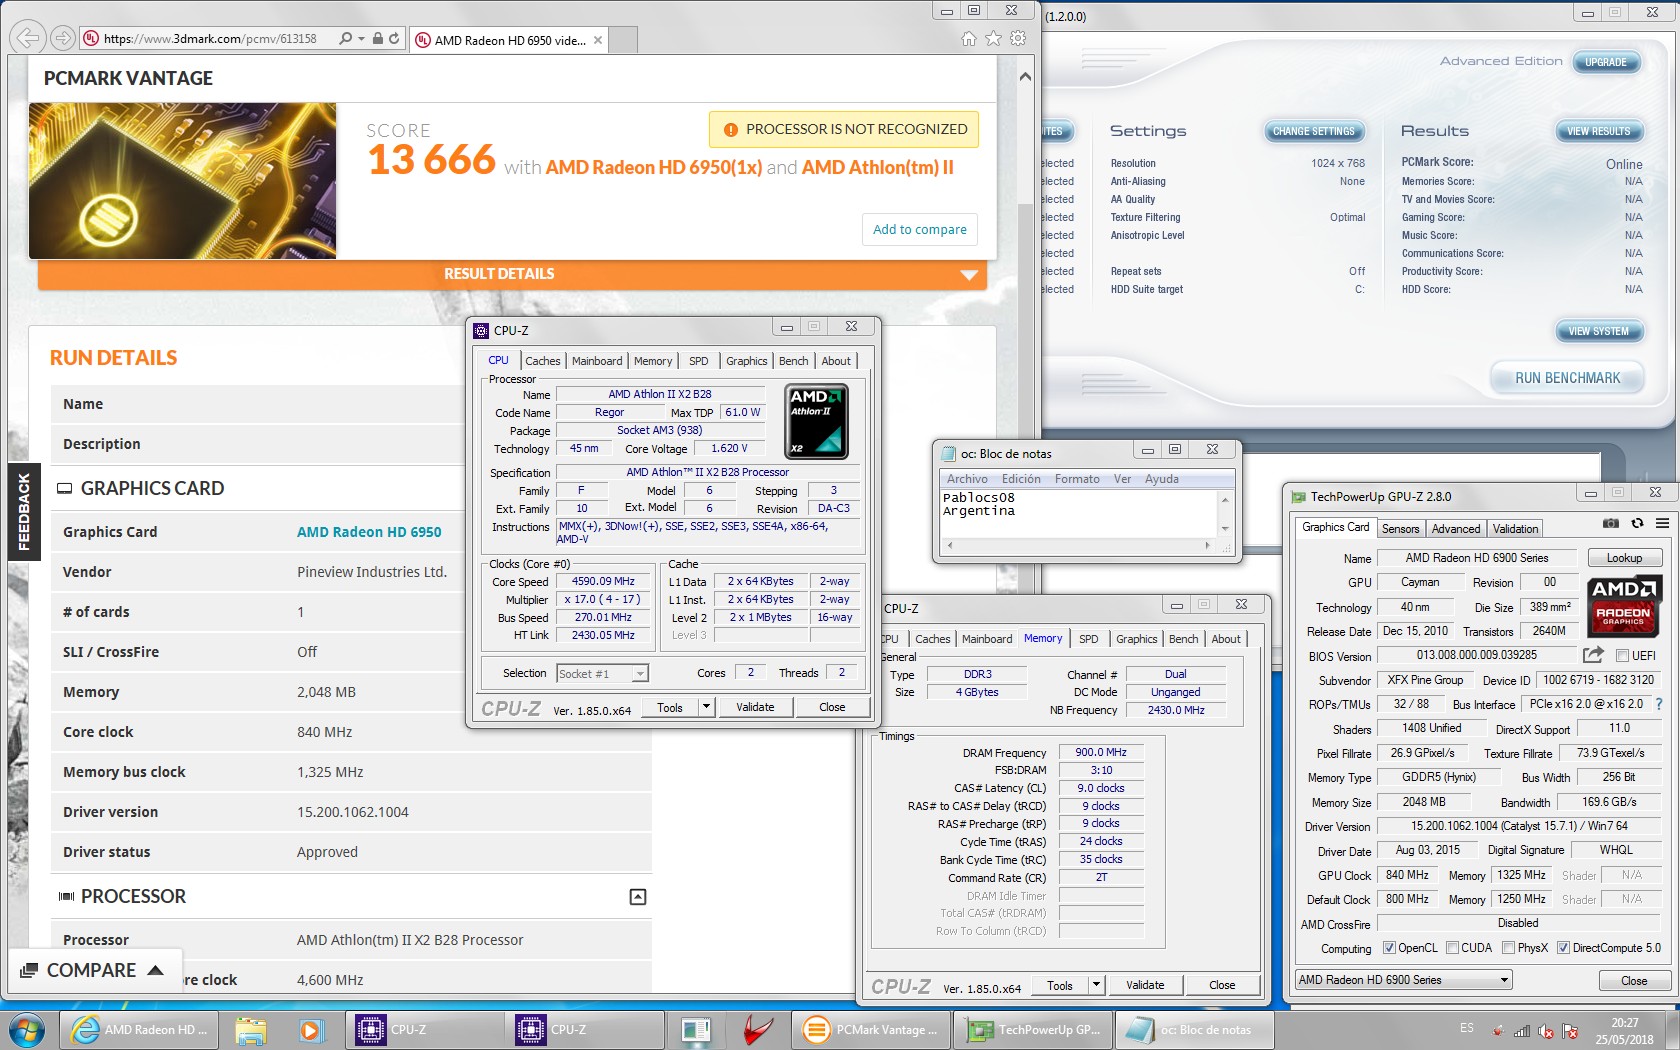1680x1050 pixels.
Task: Open the AMD Radeon HD 6950 graphics card link
Action: 369,532
